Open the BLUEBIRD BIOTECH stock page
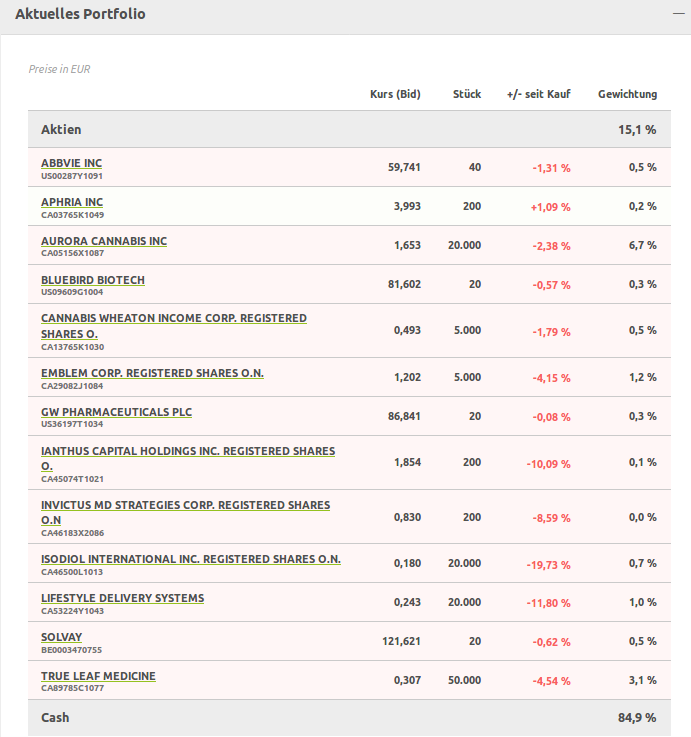Viewport: 691px width, 737px height. pos(93,280)
